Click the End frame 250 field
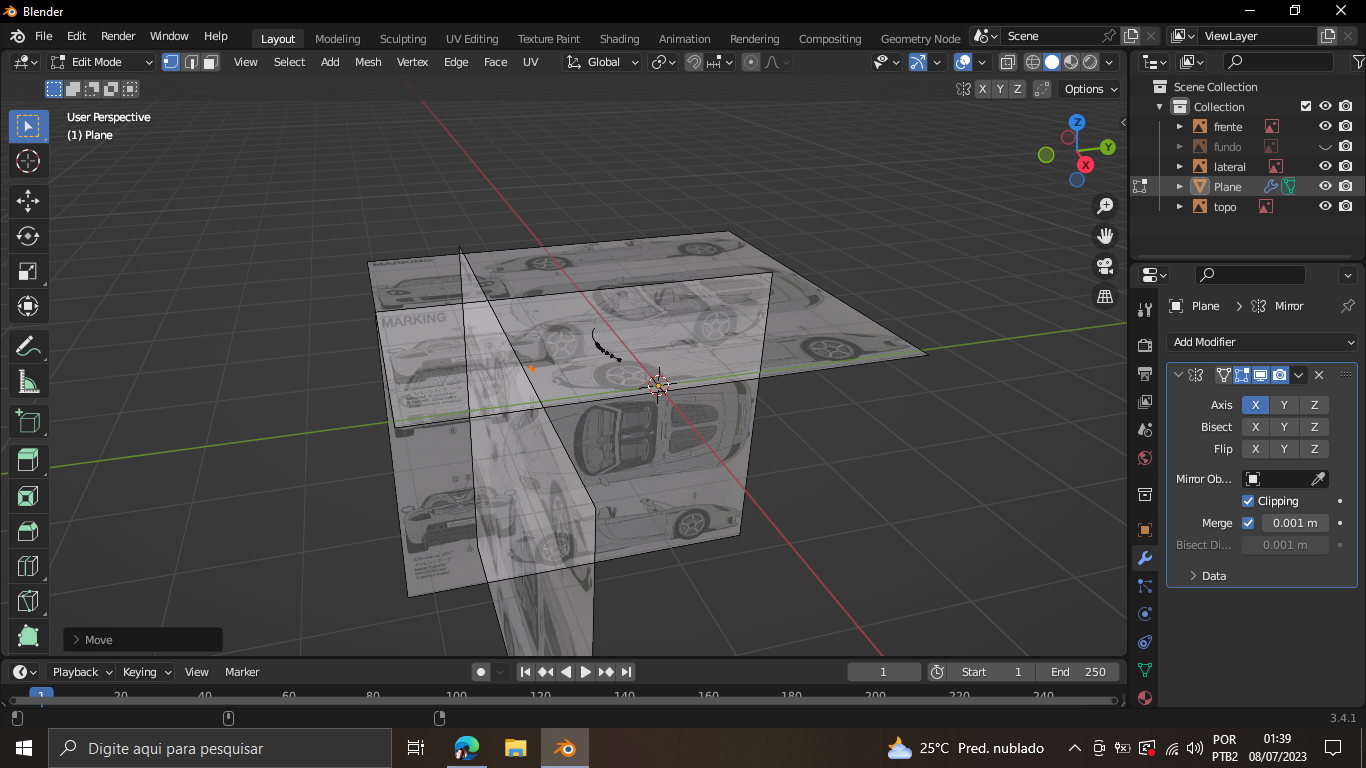The height and width of the screenshot is (768, 1366). click(1078, 672)
